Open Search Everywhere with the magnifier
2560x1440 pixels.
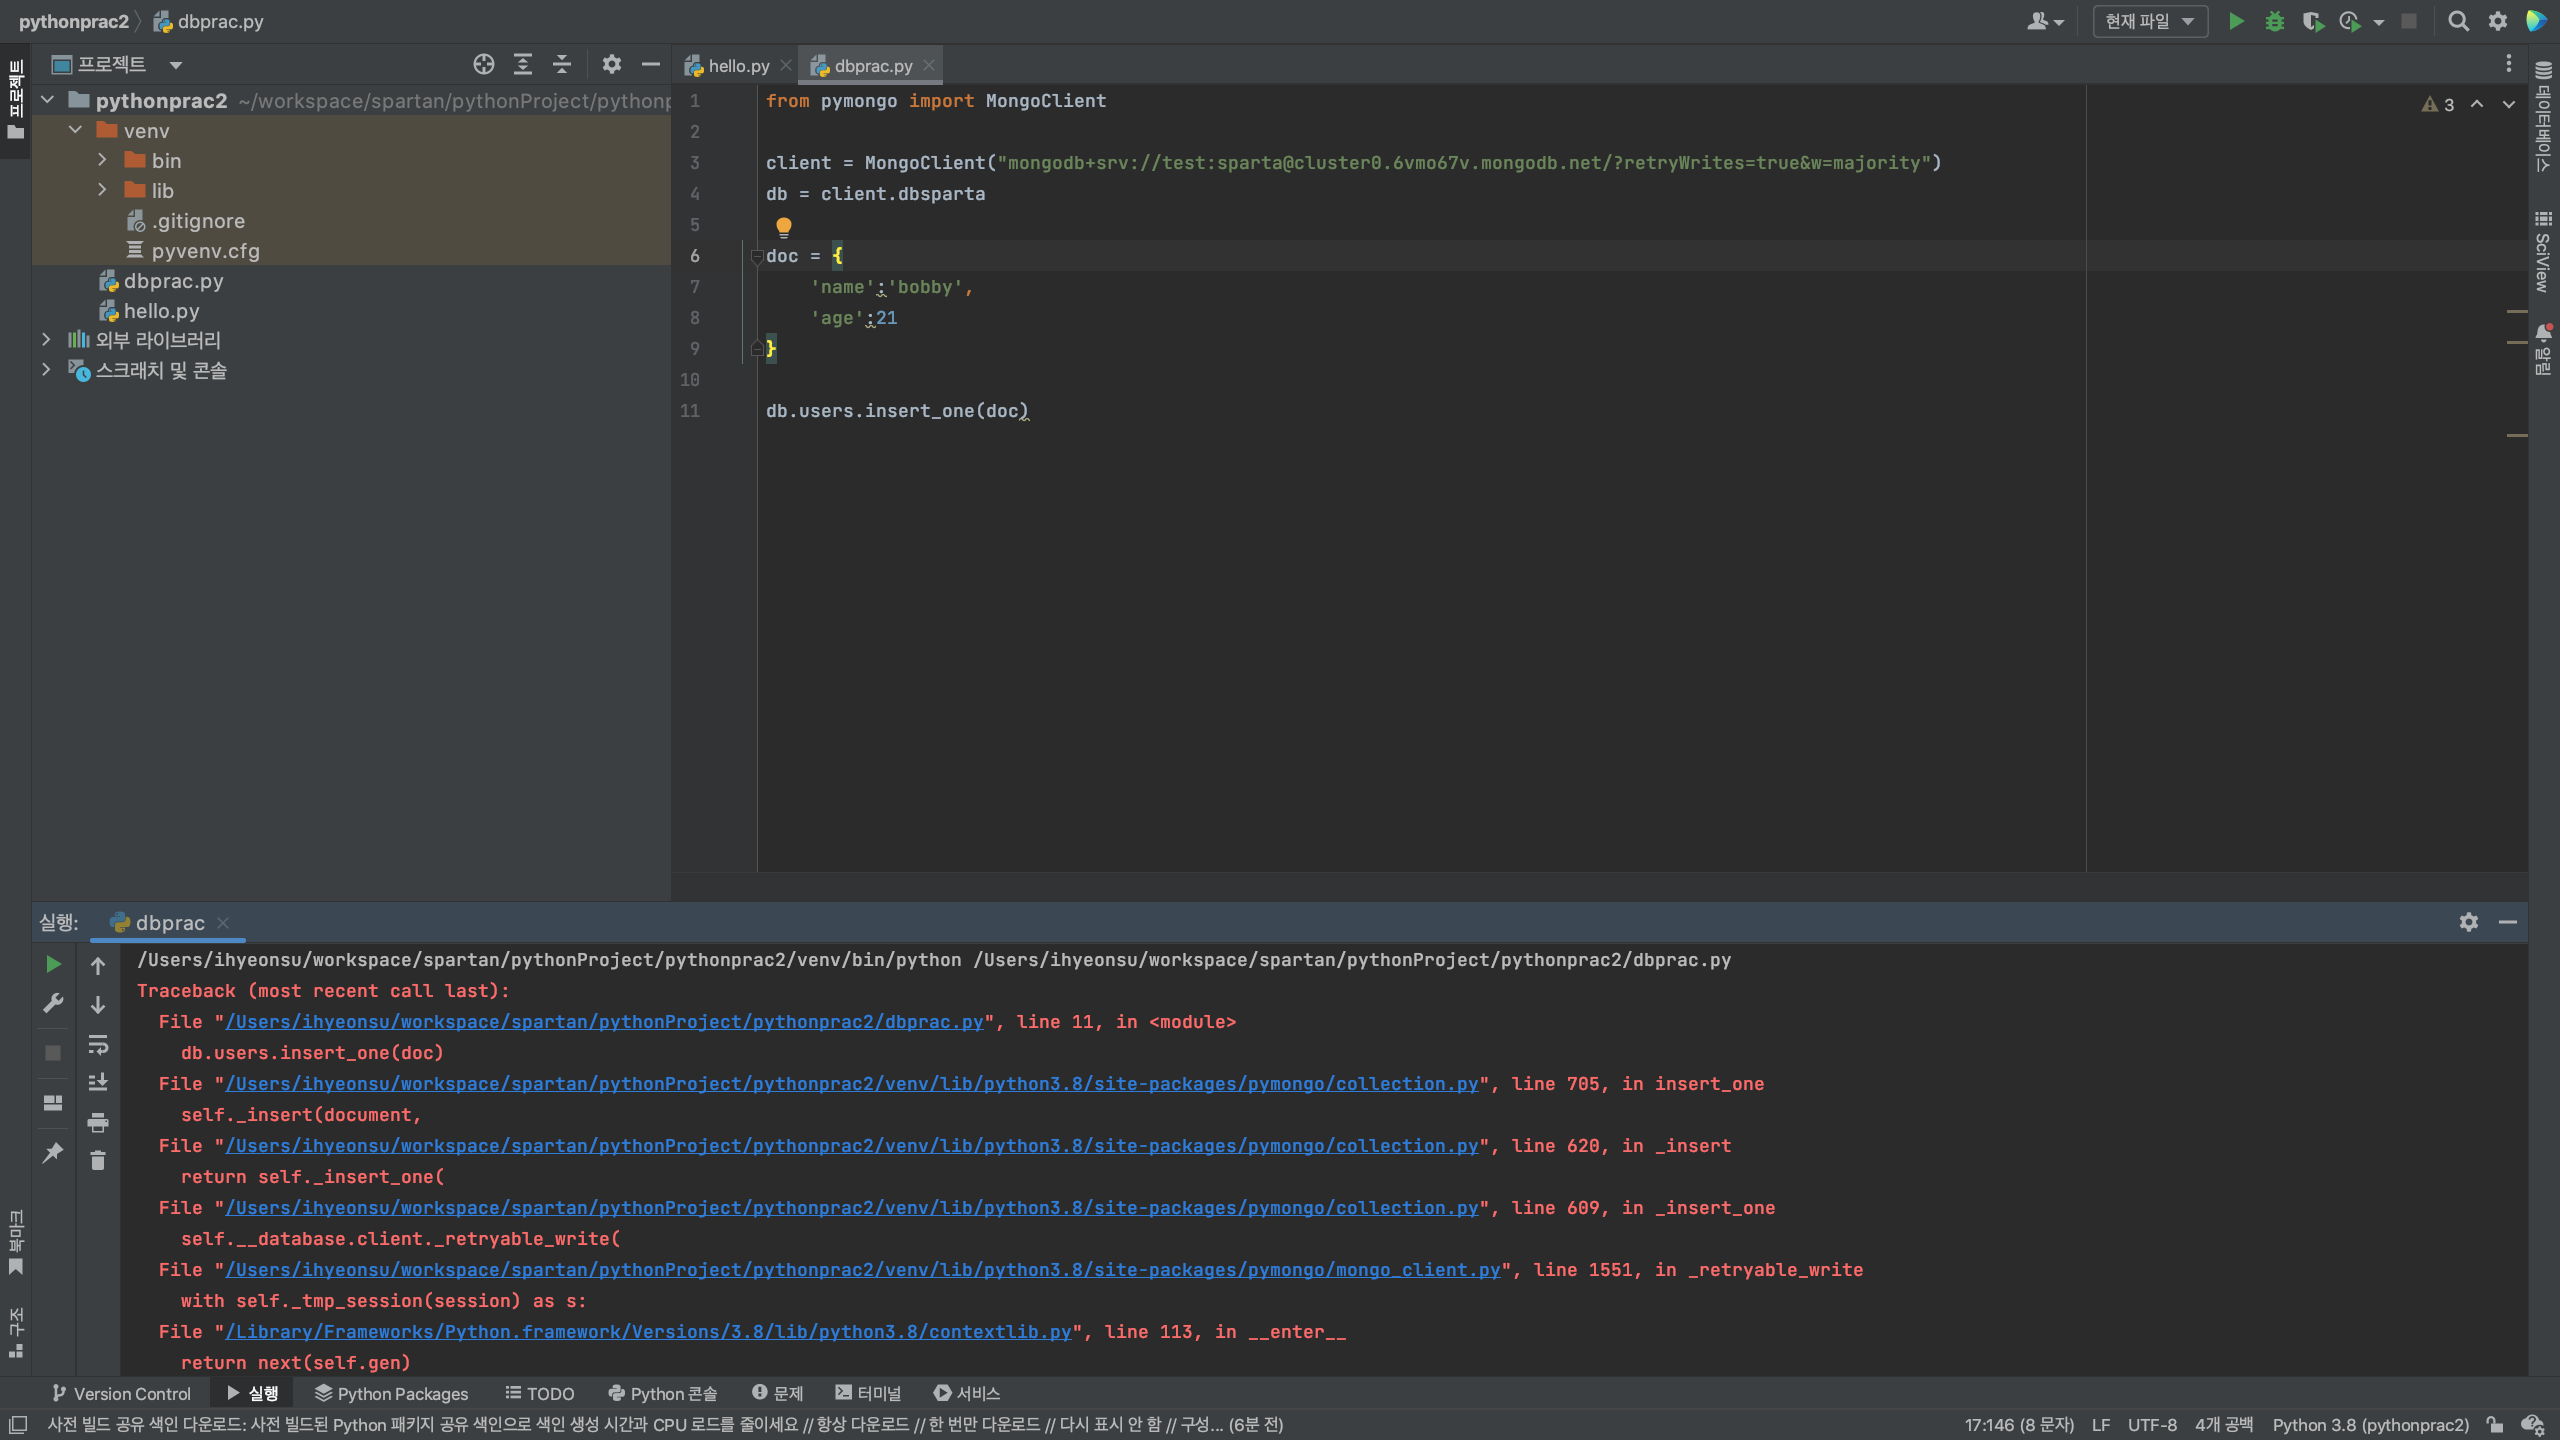[x=2458, y=21]
